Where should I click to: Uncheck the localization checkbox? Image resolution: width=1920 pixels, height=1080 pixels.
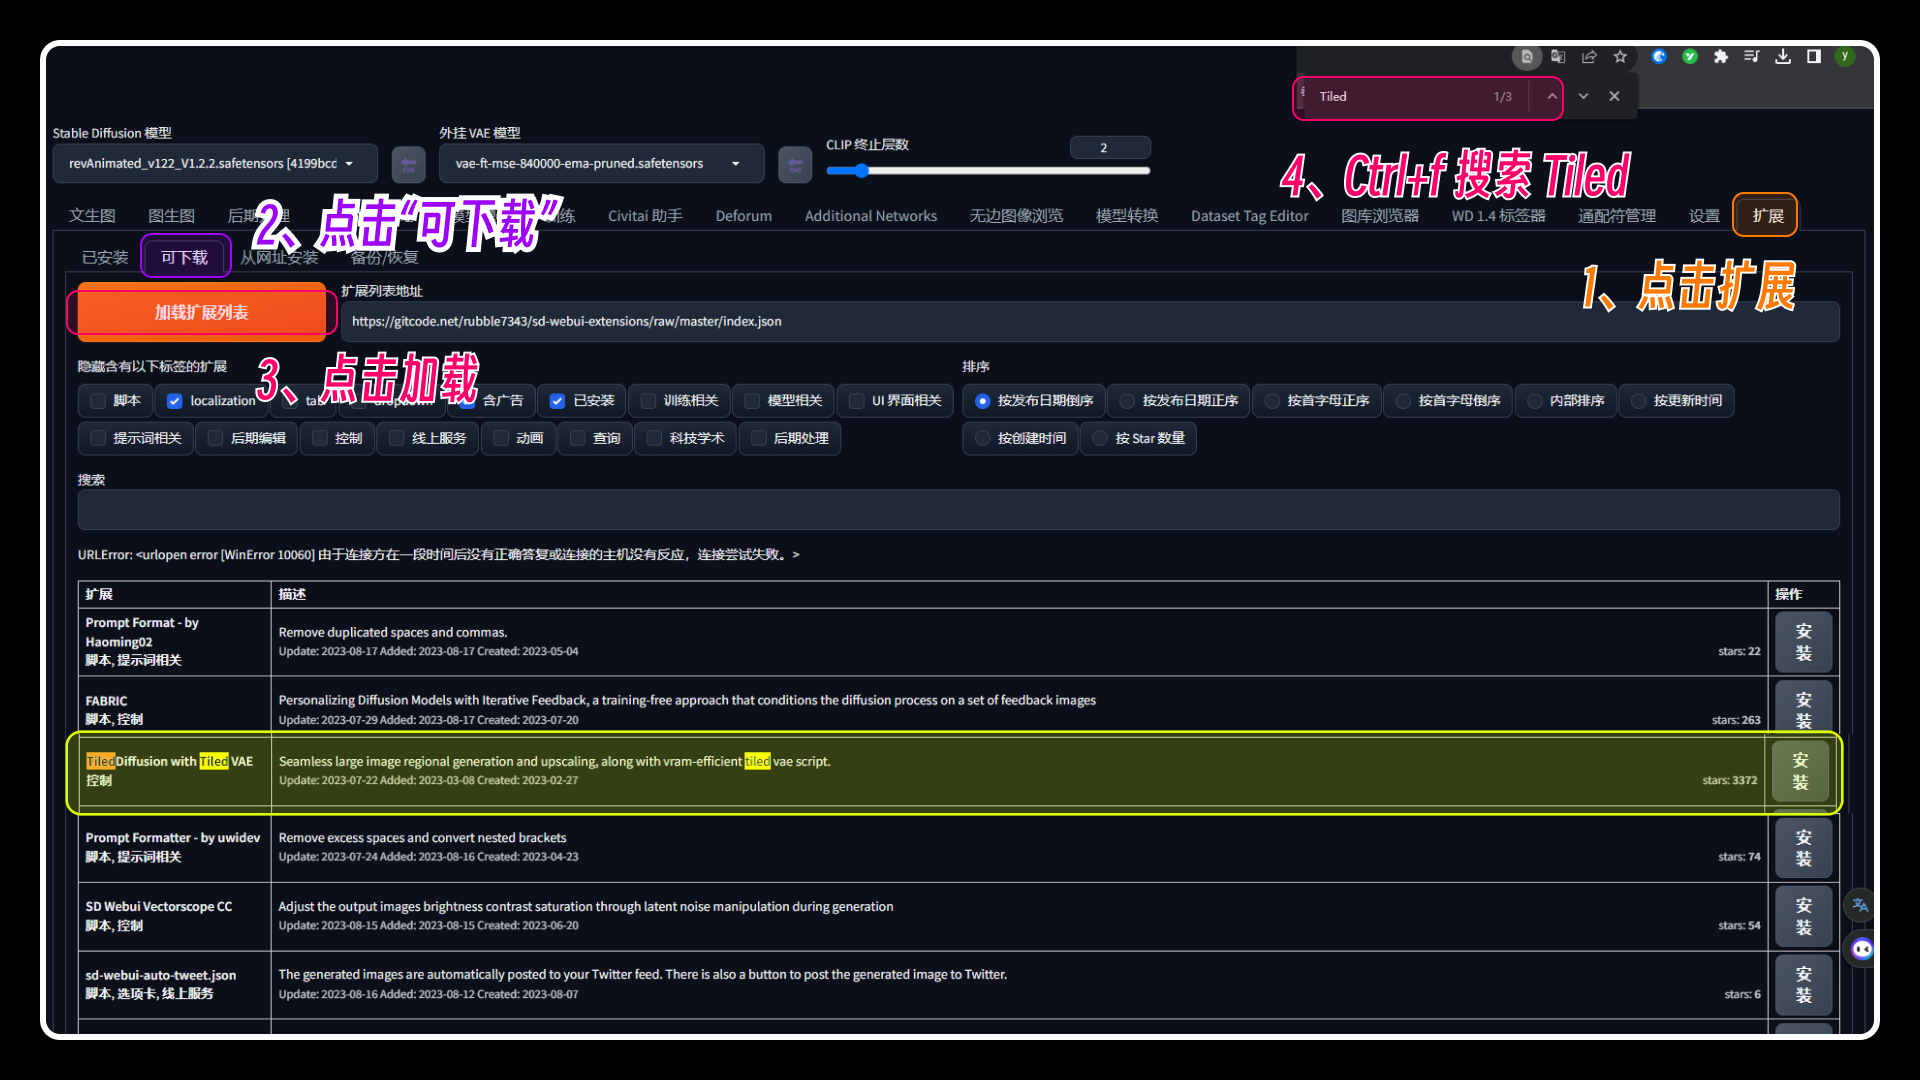[x=175, y=401]
